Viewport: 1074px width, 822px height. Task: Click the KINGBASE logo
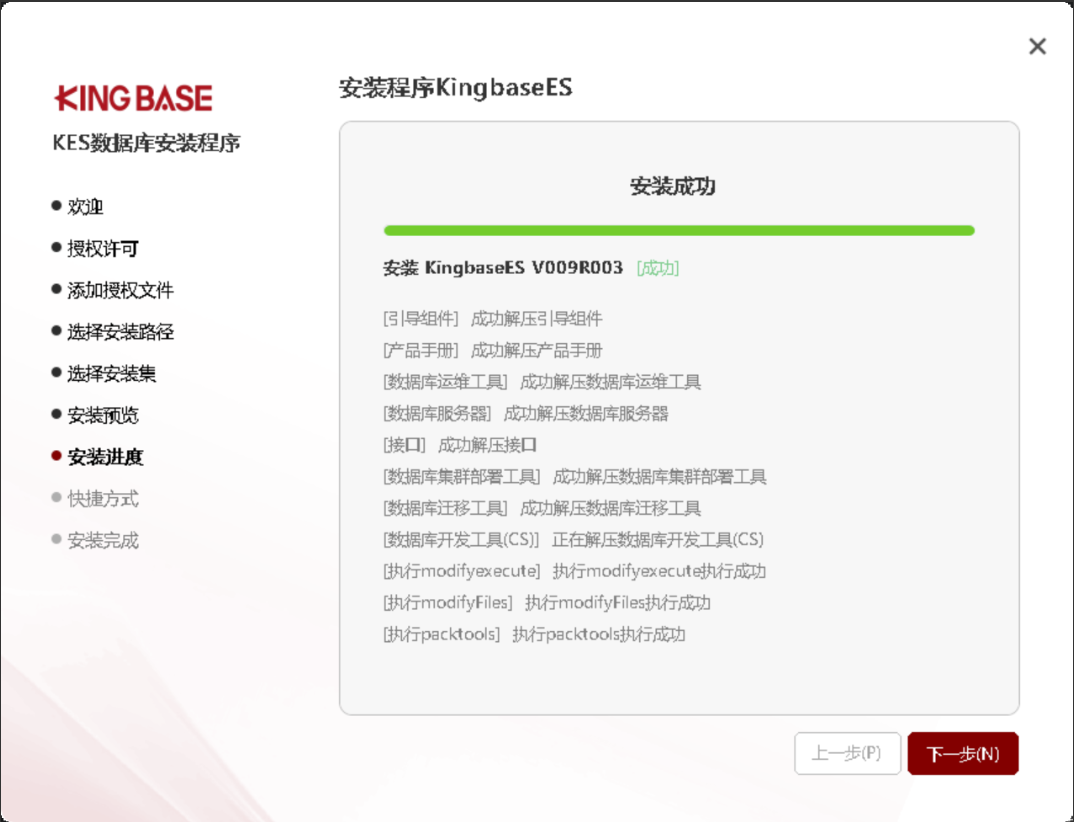133,98
